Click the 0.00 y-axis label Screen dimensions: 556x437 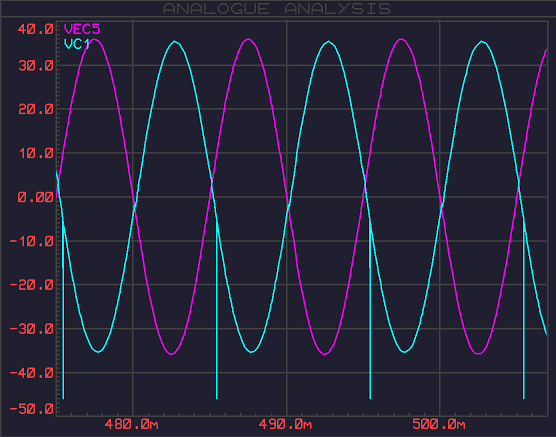(35, 197)
